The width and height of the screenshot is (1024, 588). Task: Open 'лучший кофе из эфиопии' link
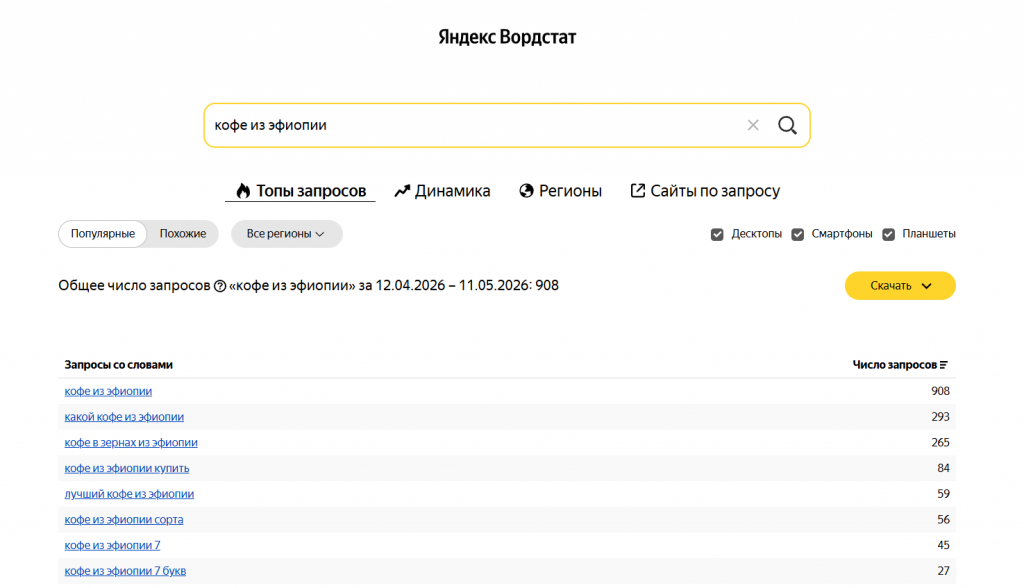point(129,494)
